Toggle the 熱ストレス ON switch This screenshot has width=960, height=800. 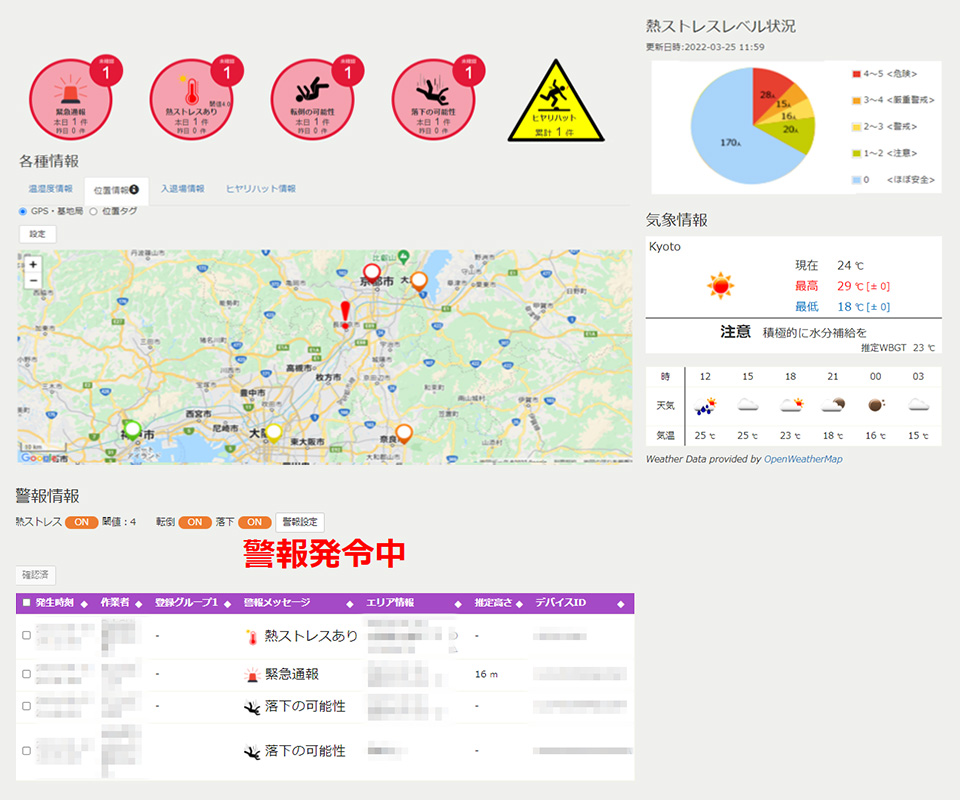point(81,522)
